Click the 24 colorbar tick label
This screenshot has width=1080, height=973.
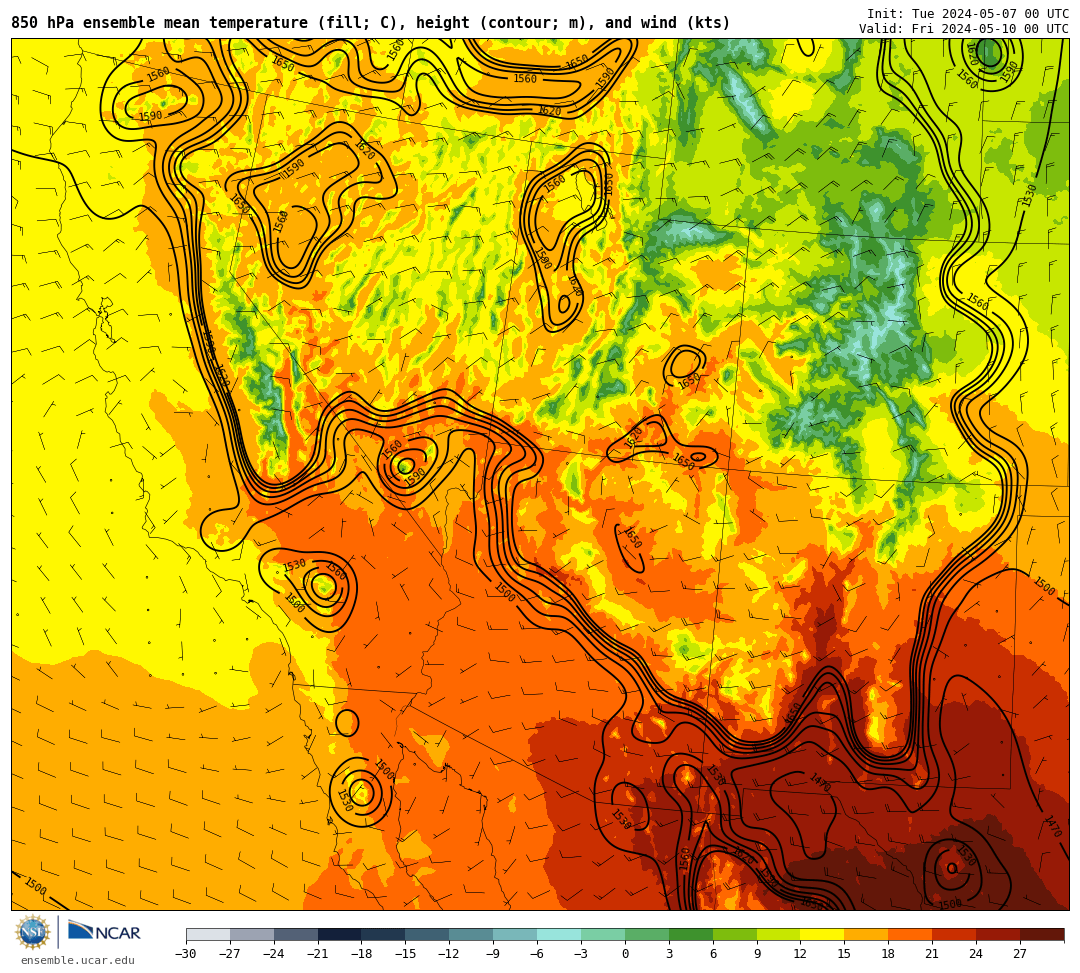point(977,954)
